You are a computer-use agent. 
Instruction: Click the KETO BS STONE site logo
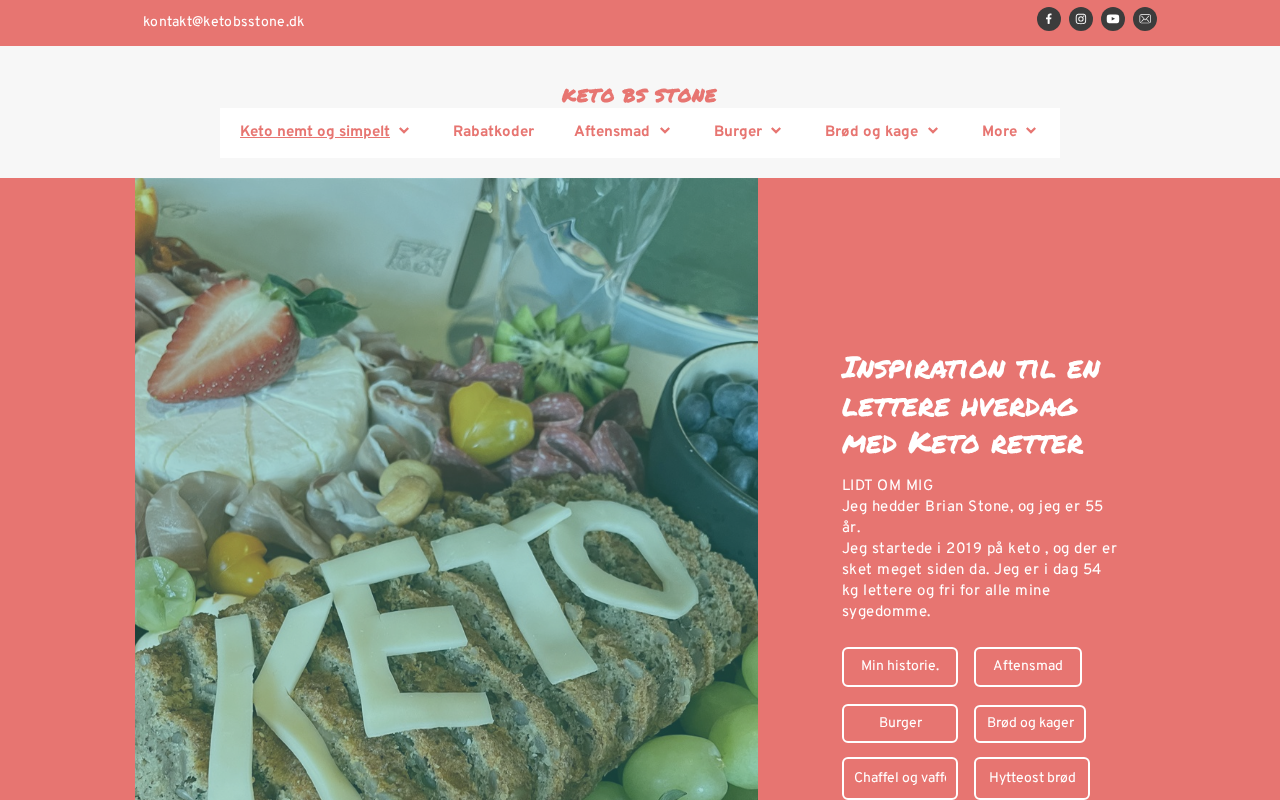[639, 95]
